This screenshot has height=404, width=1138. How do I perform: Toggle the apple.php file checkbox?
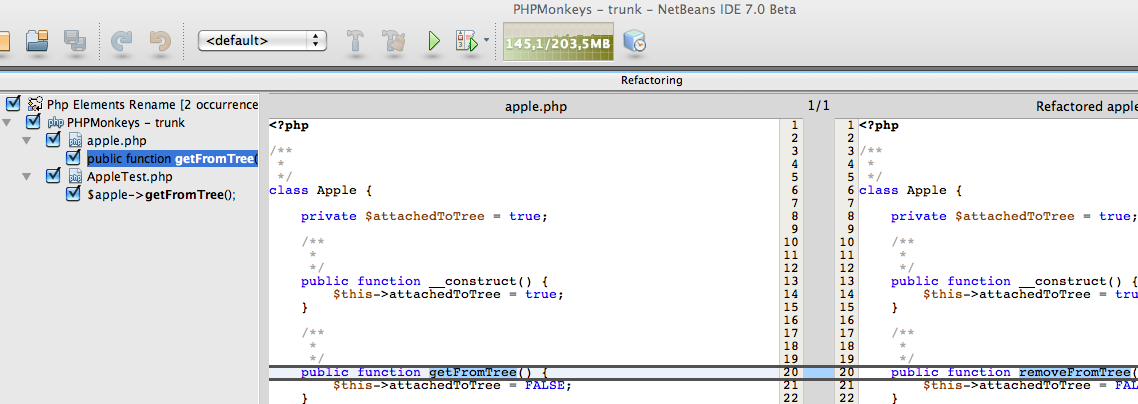pyautogui.click(x=53, y=140)
